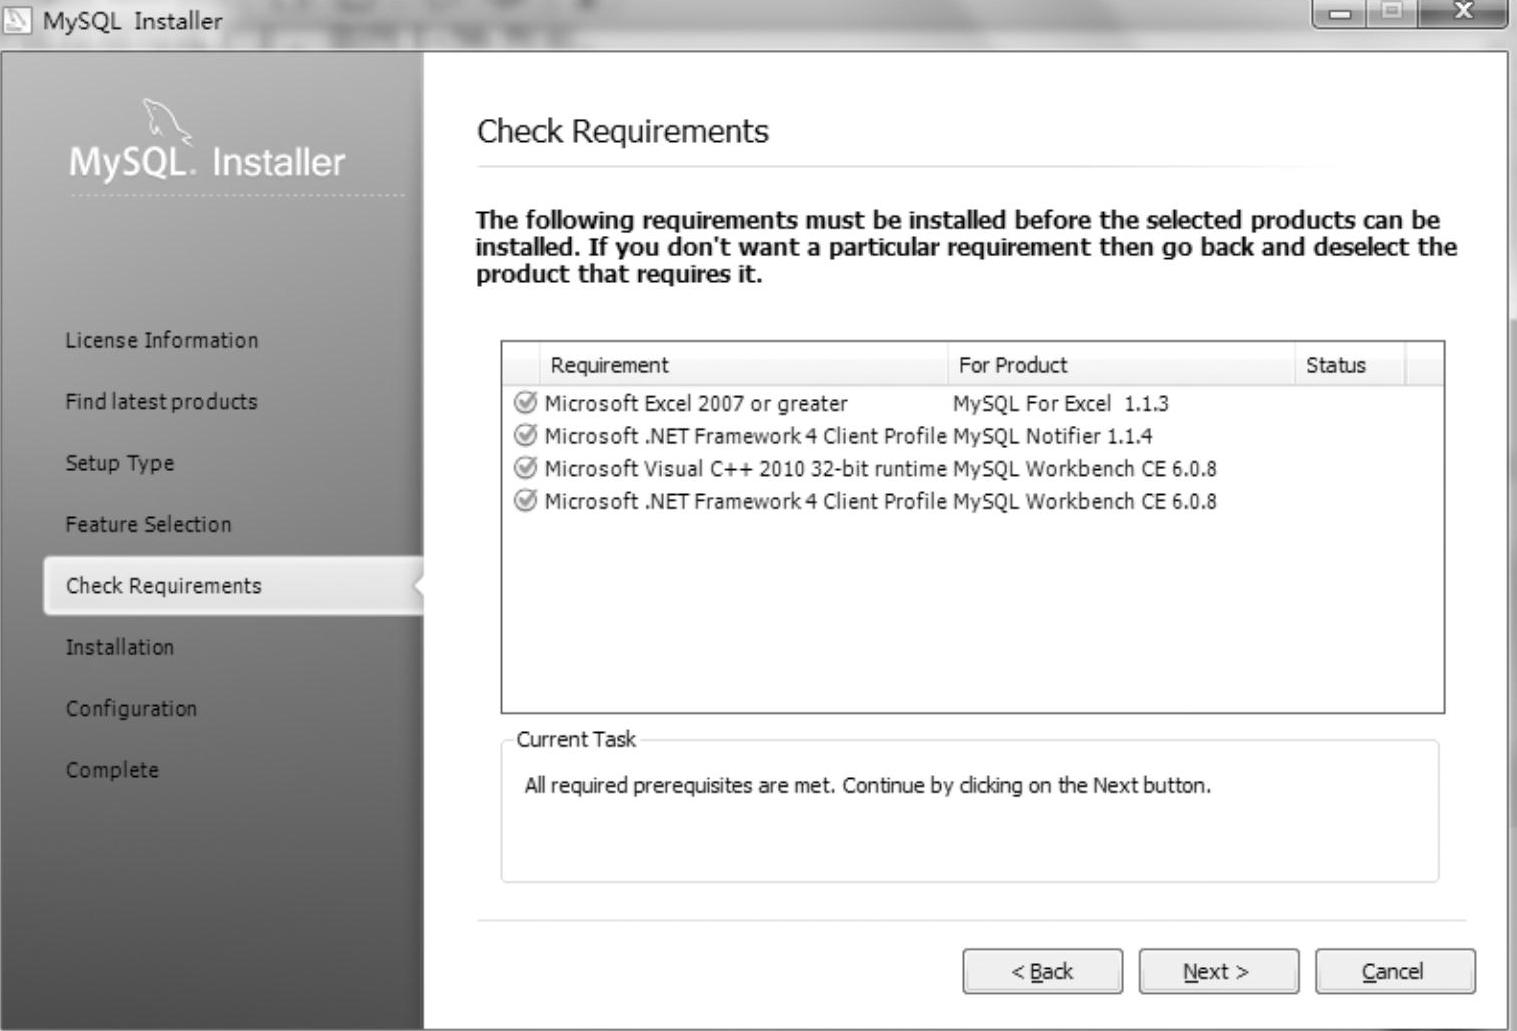The height and width of the screenshot is (1031, 1517).
Task: Select 'Microsoft Visual C++ 2010 32-bit runtime' row
Action: pyautogui.click(x=973, y=468)
